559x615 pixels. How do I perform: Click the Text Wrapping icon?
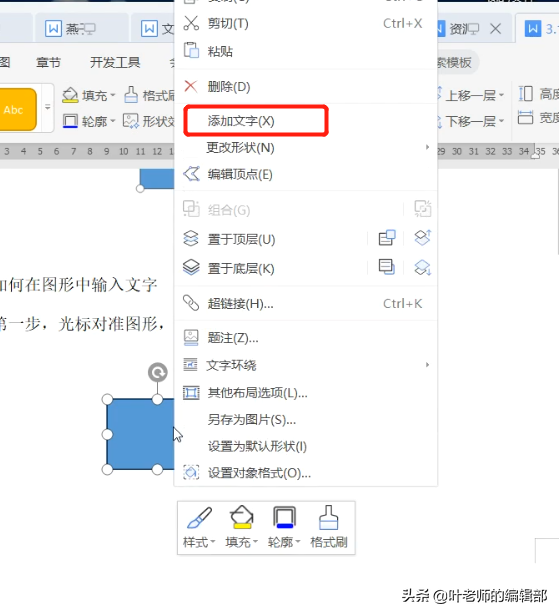[191, 365]
